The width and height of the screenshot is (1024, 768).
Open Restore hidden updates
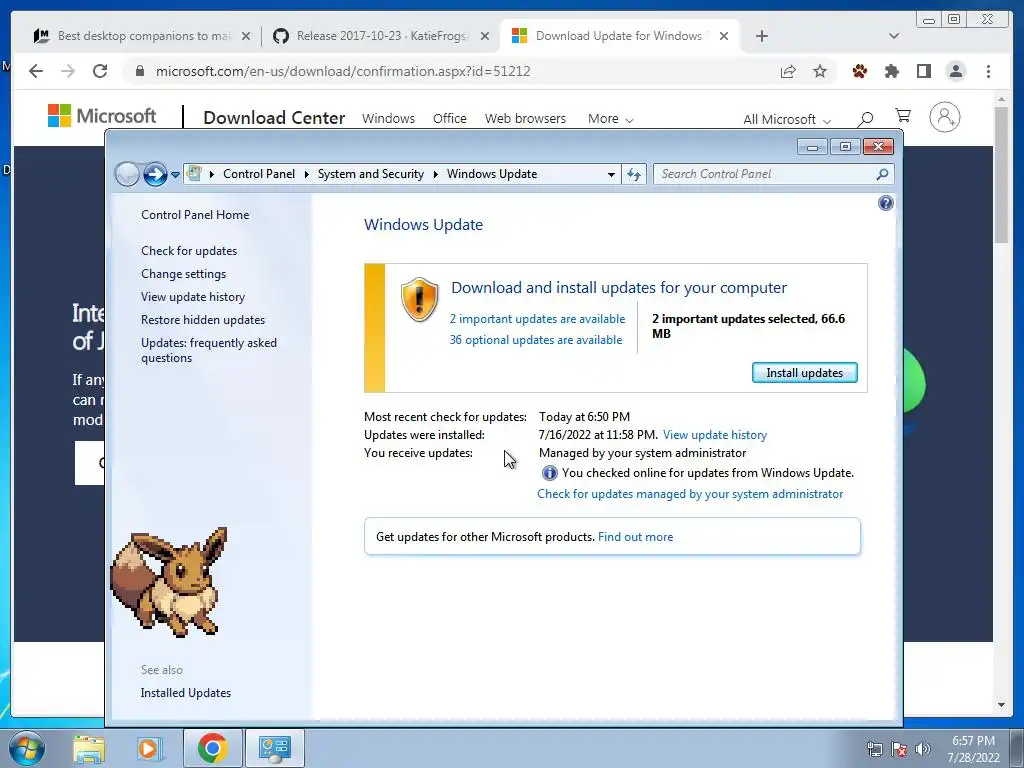point(203,320)
